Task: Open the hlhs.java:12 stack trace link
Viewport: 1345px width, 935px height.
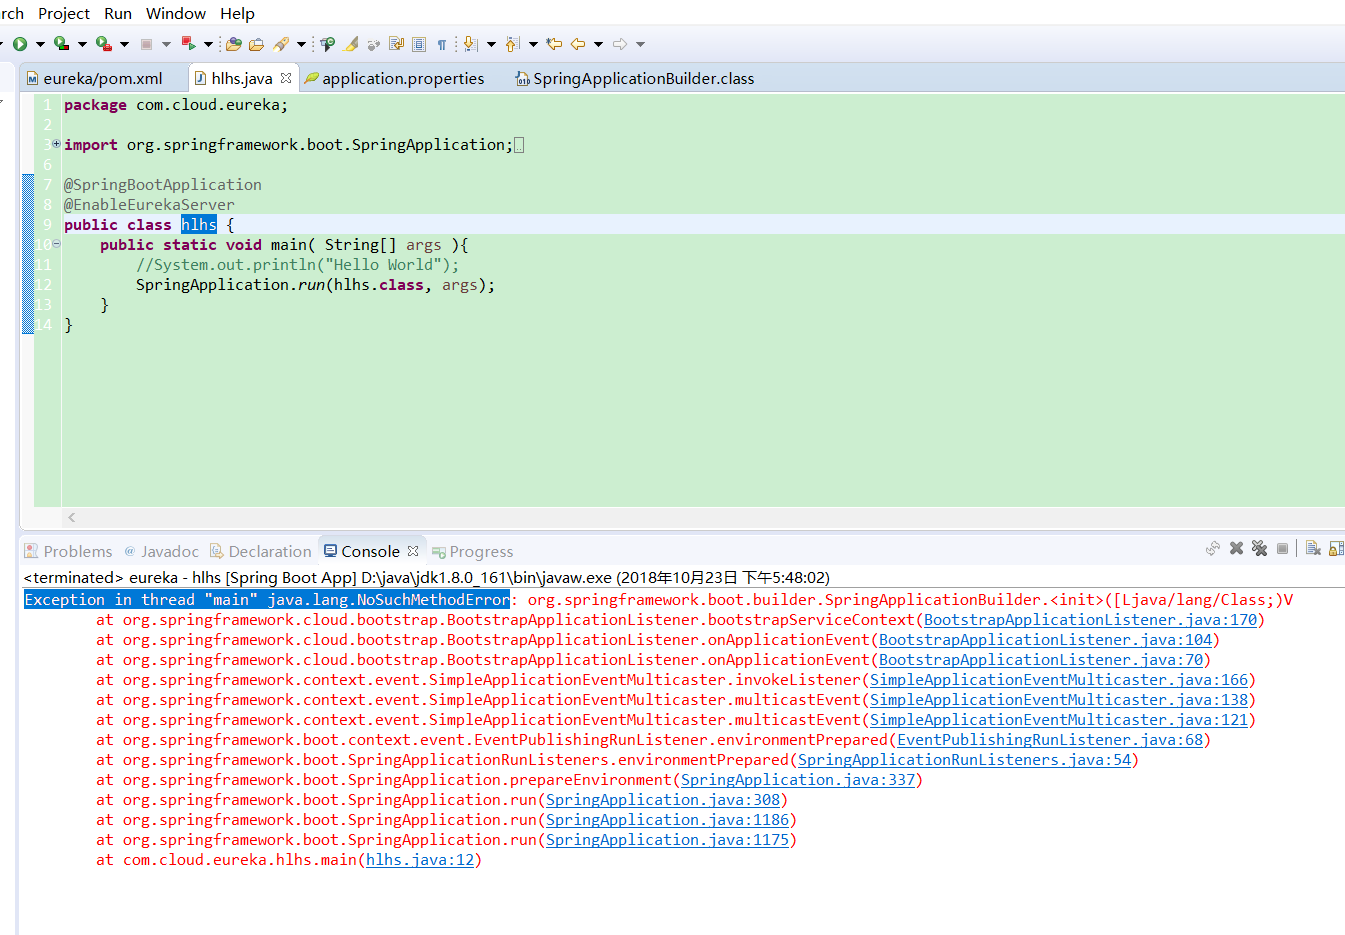Action: tap(420, 860)
